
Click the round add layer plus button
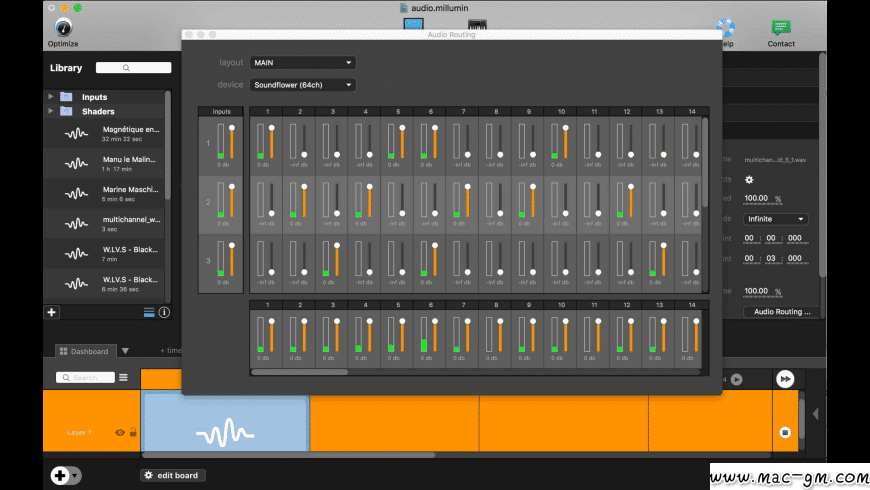60,476
